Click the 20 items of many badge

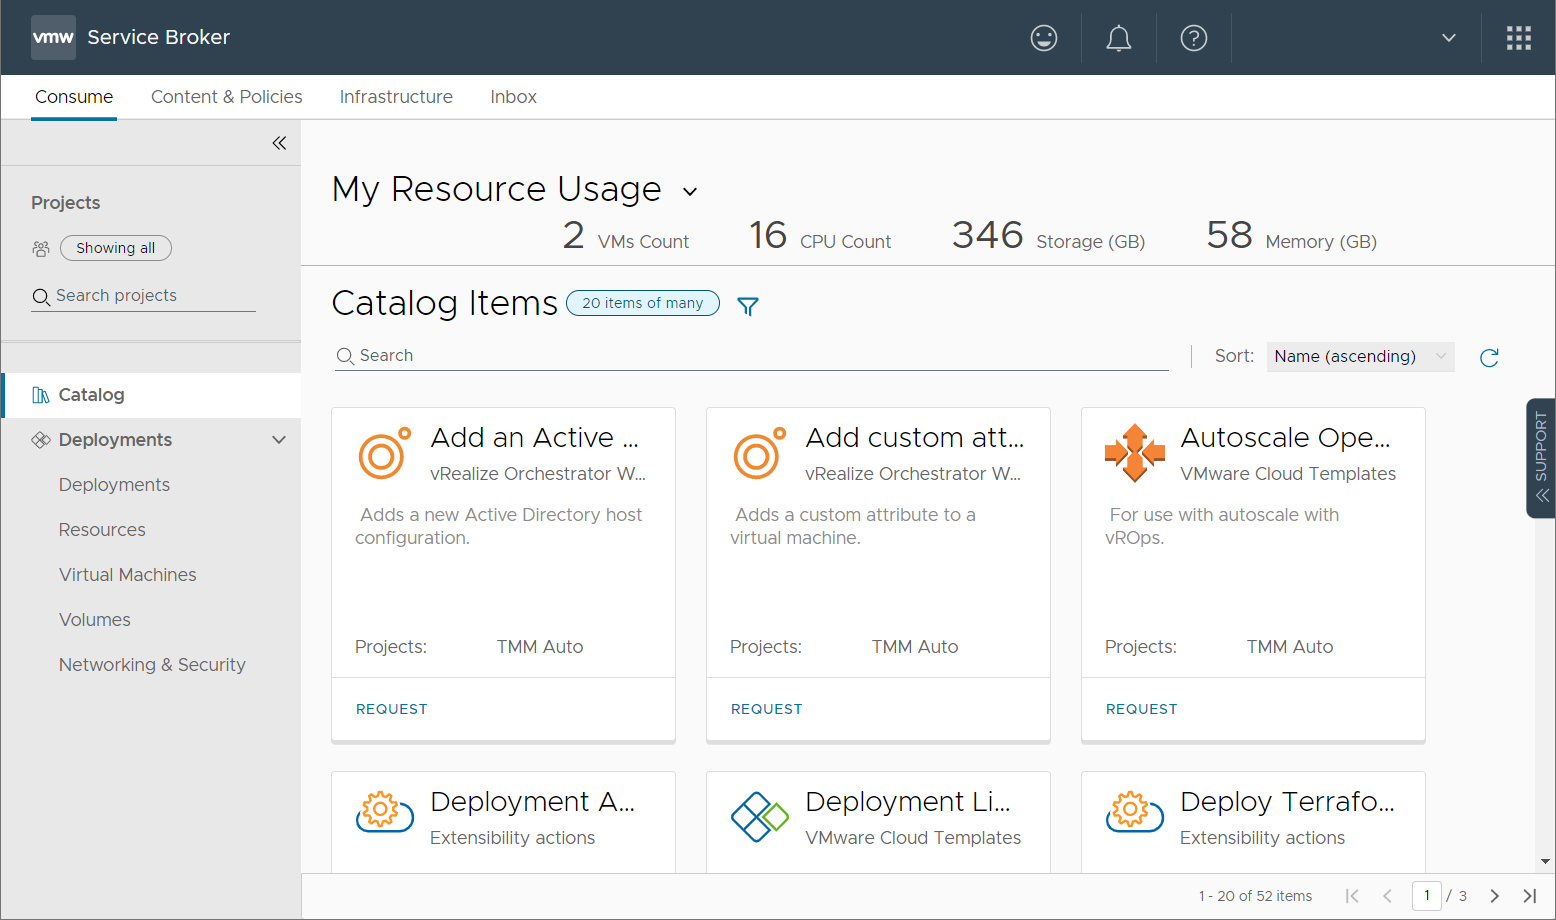click(643, 303)
